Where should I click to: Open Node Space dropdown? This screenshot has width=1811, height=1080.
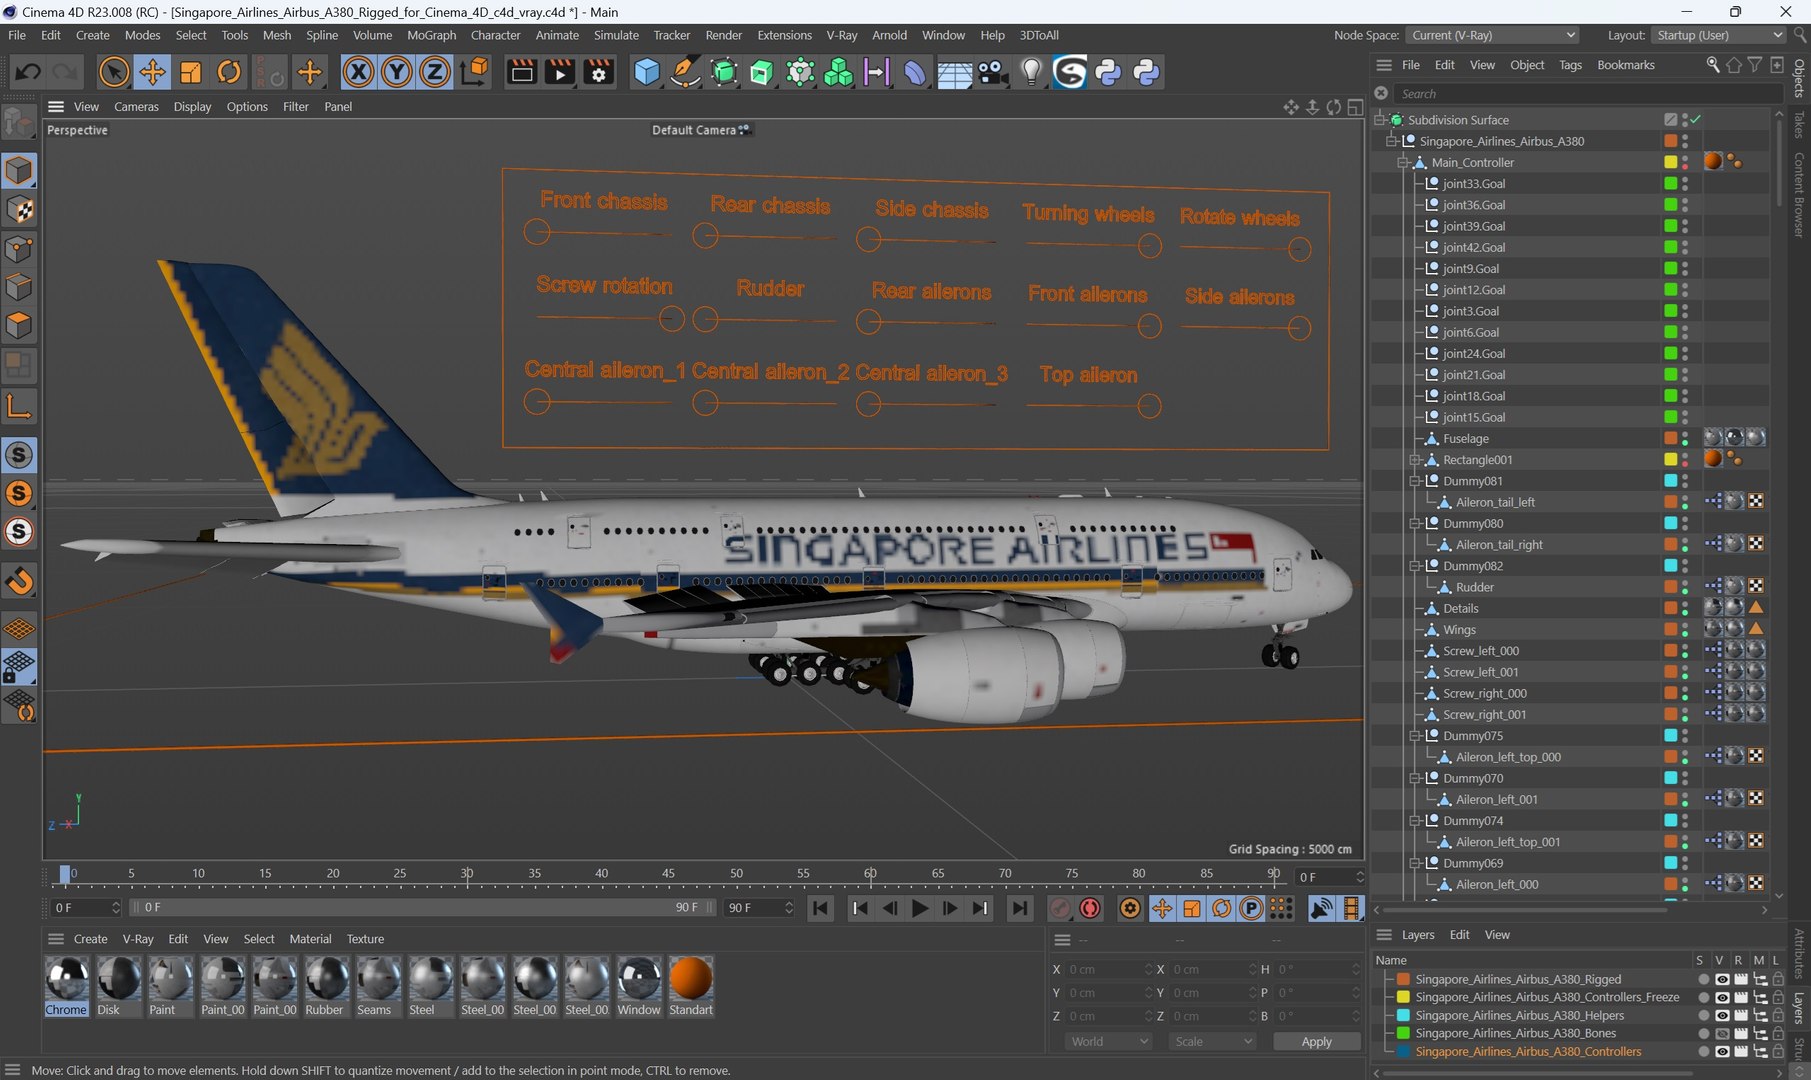pos(1493,35)
